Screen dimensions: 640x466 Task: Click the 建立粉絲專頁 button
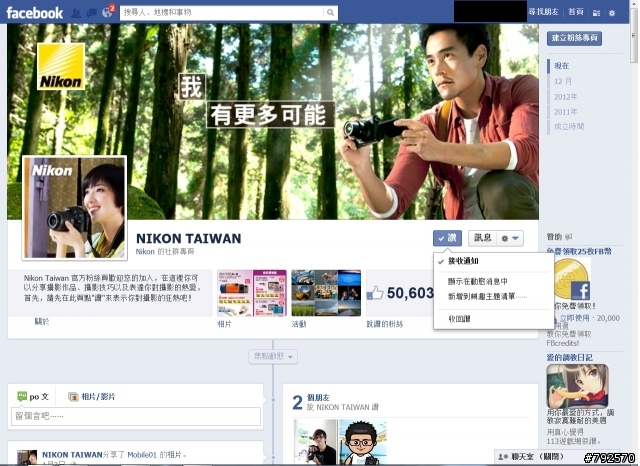point(574,38)
